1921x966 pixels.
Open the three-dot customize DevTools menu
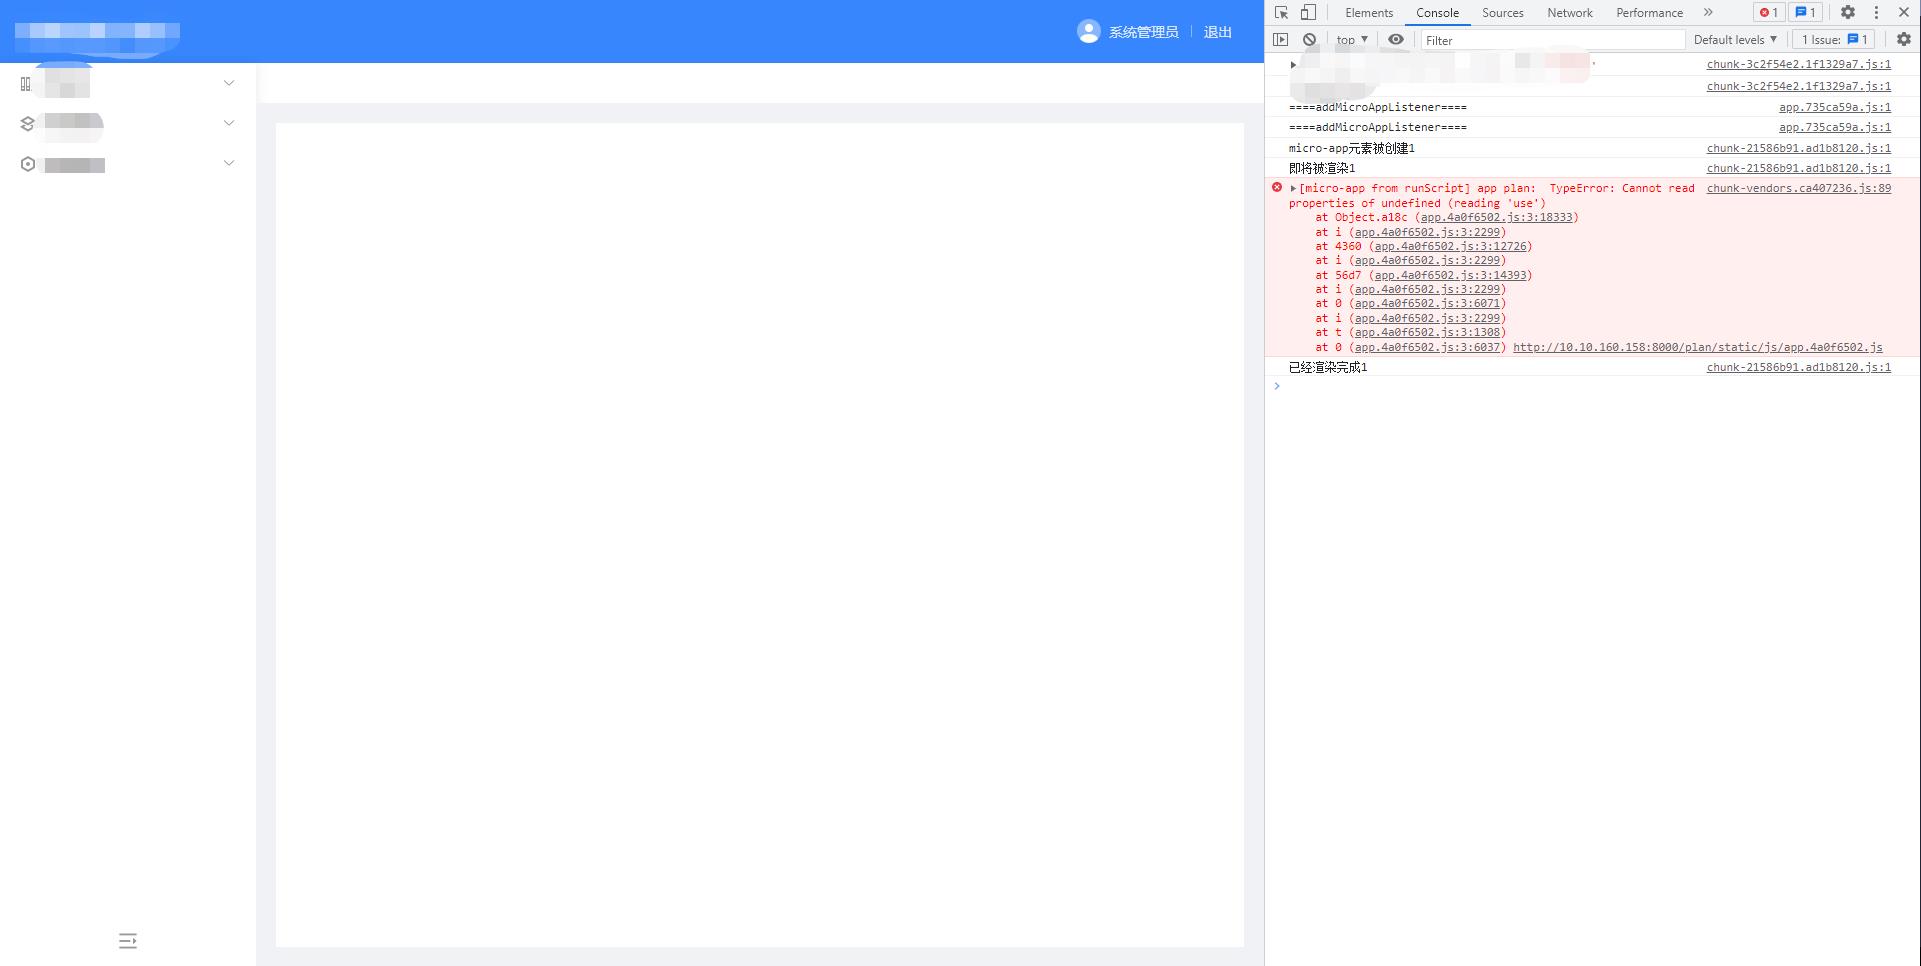tap(1876, 12)
